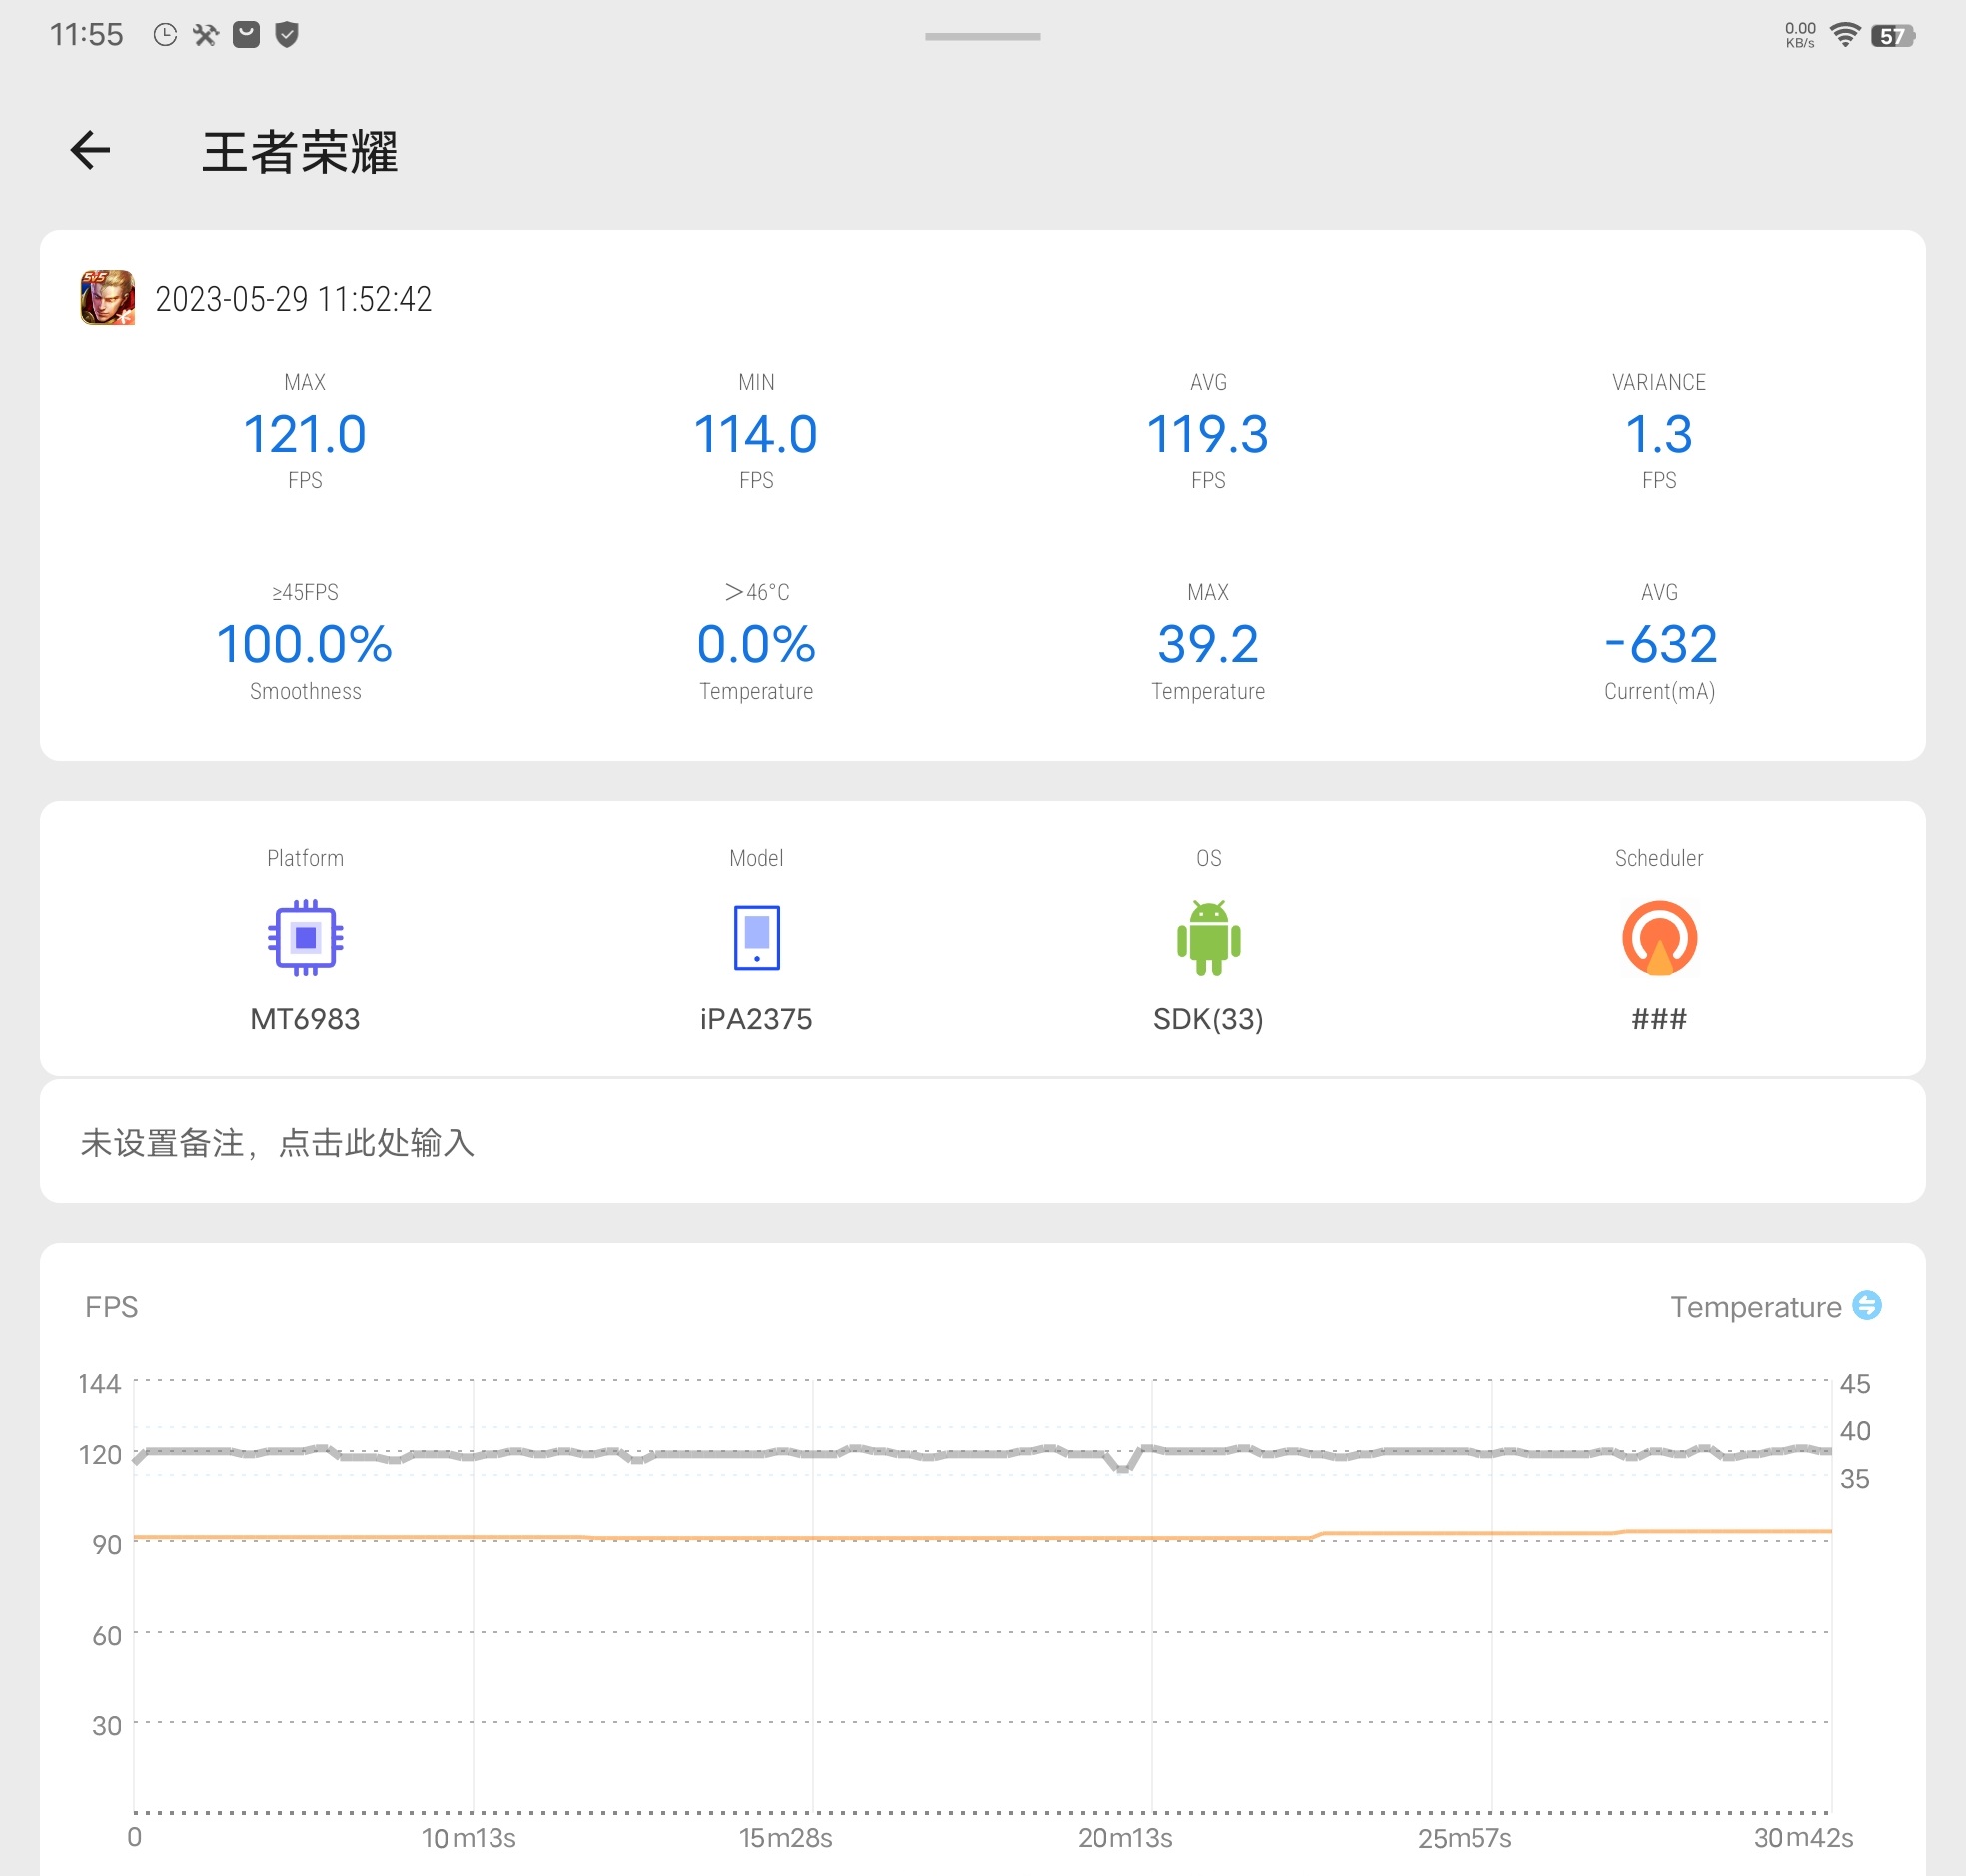
Task: Tap the iPA2375 model label
Action: (756, 1019)
